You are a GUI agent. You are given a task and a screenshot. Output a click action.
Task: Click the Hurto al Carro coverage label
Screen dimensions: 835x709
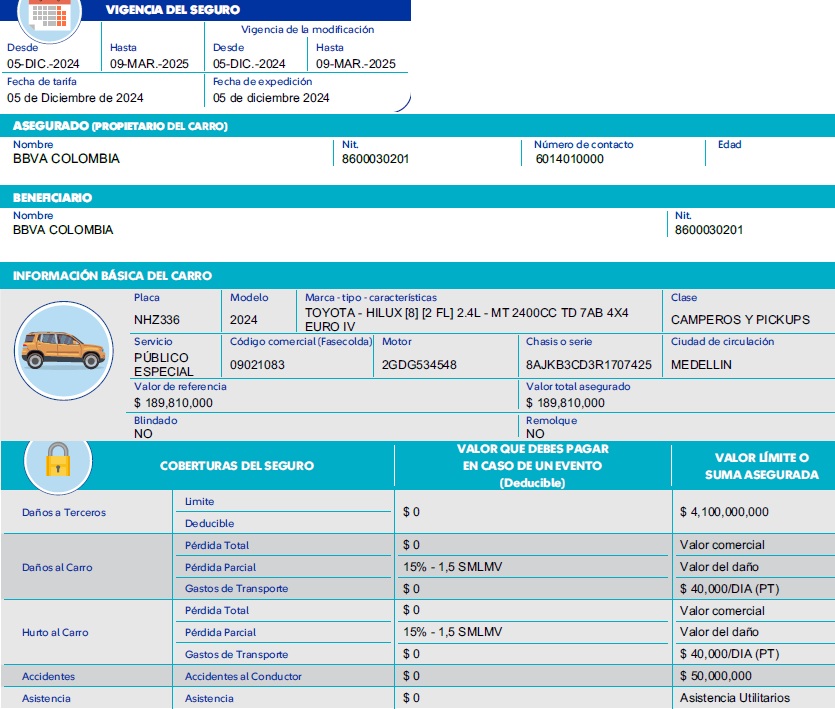pos(56,633)
